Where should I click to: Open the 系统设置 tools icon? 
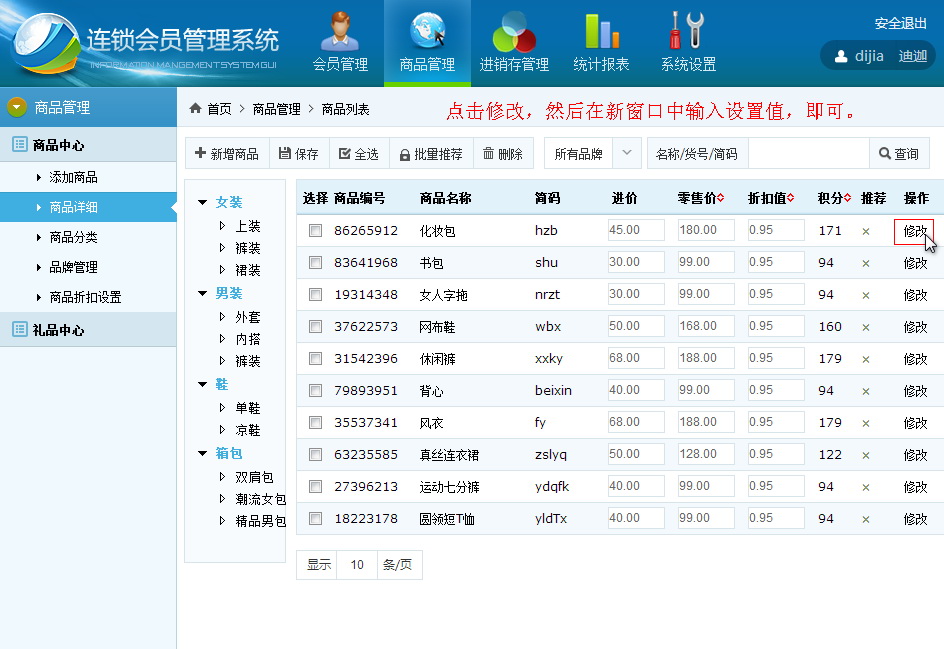[x=688, y=30]
